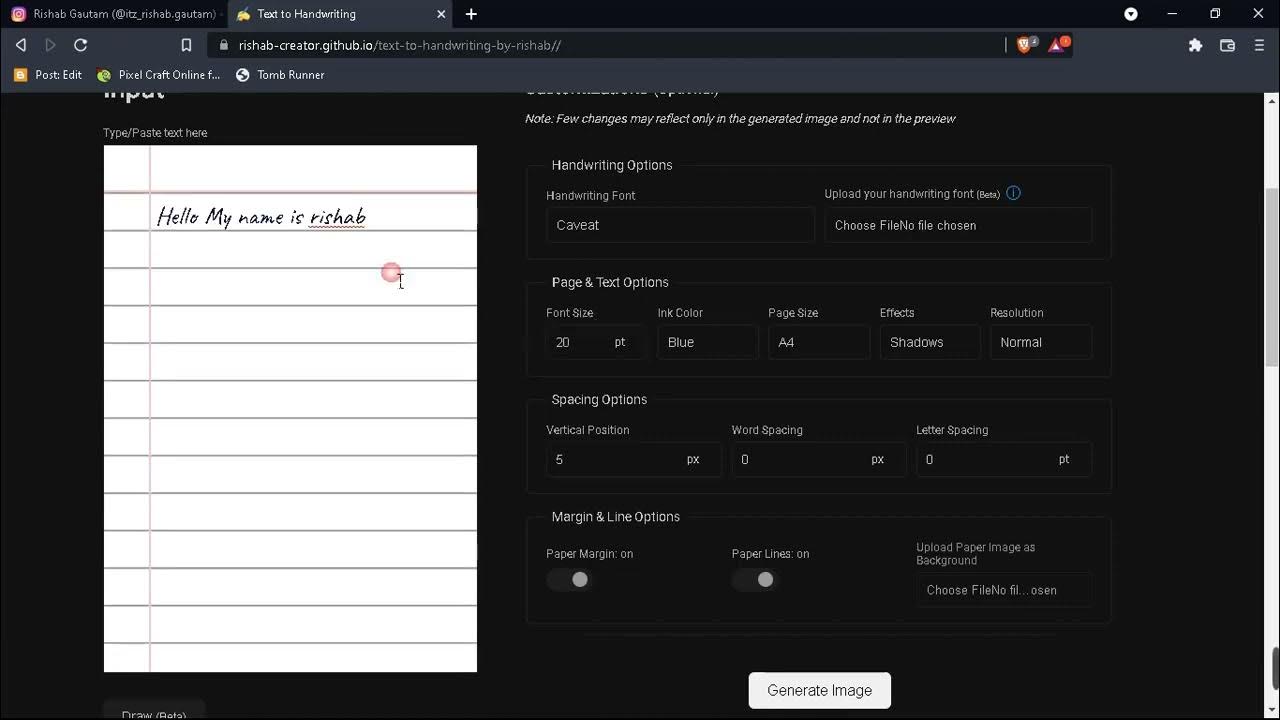Select the Text to Handwriting tab

click(x=340, y=14)
